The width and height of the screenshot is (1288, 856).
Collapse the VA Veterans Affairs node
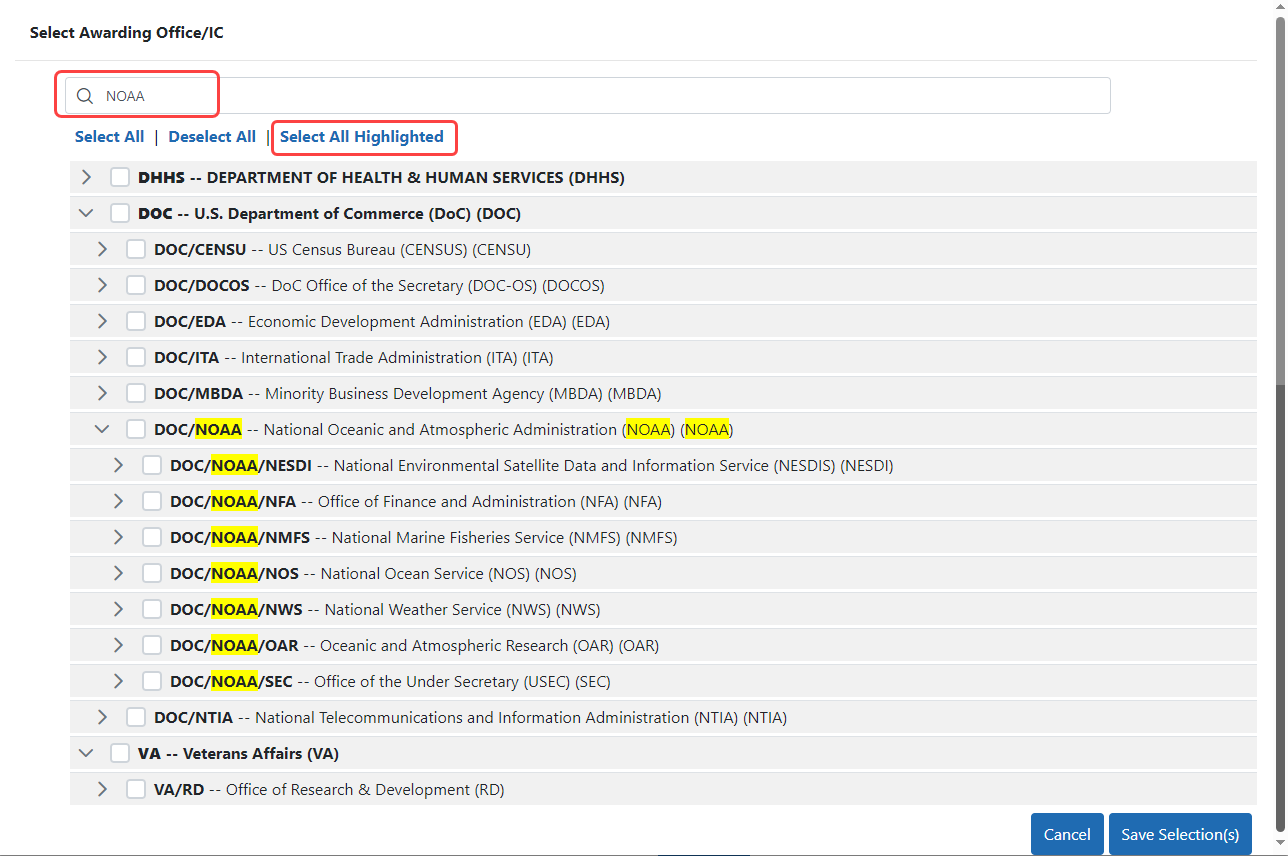coord(86,753)
